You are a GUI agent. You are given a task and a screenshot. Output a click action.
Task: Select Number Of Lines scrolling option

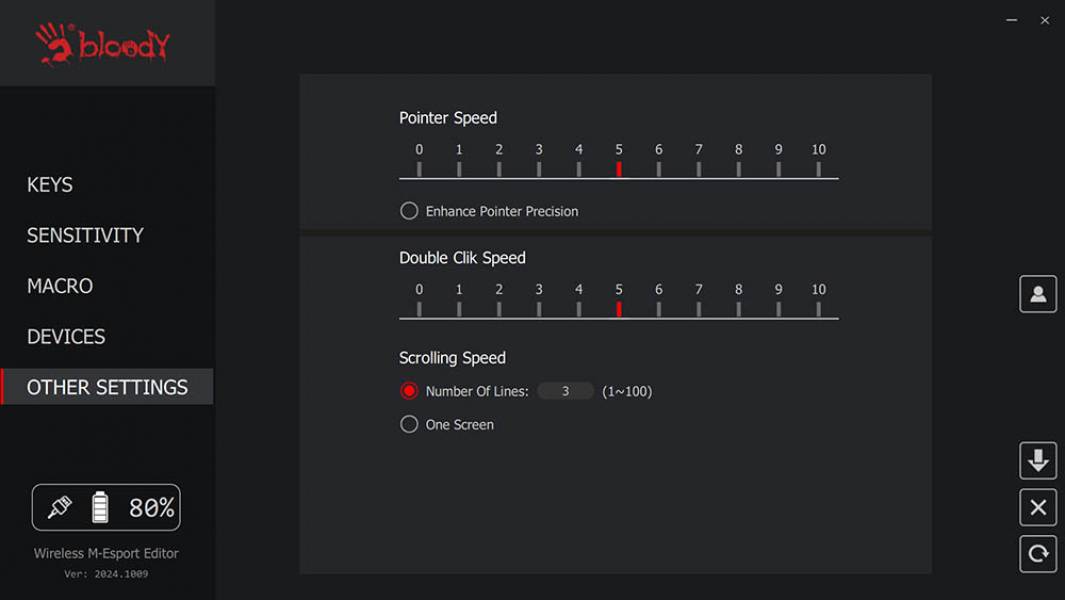pyautogui.click(x=409, y=391)
